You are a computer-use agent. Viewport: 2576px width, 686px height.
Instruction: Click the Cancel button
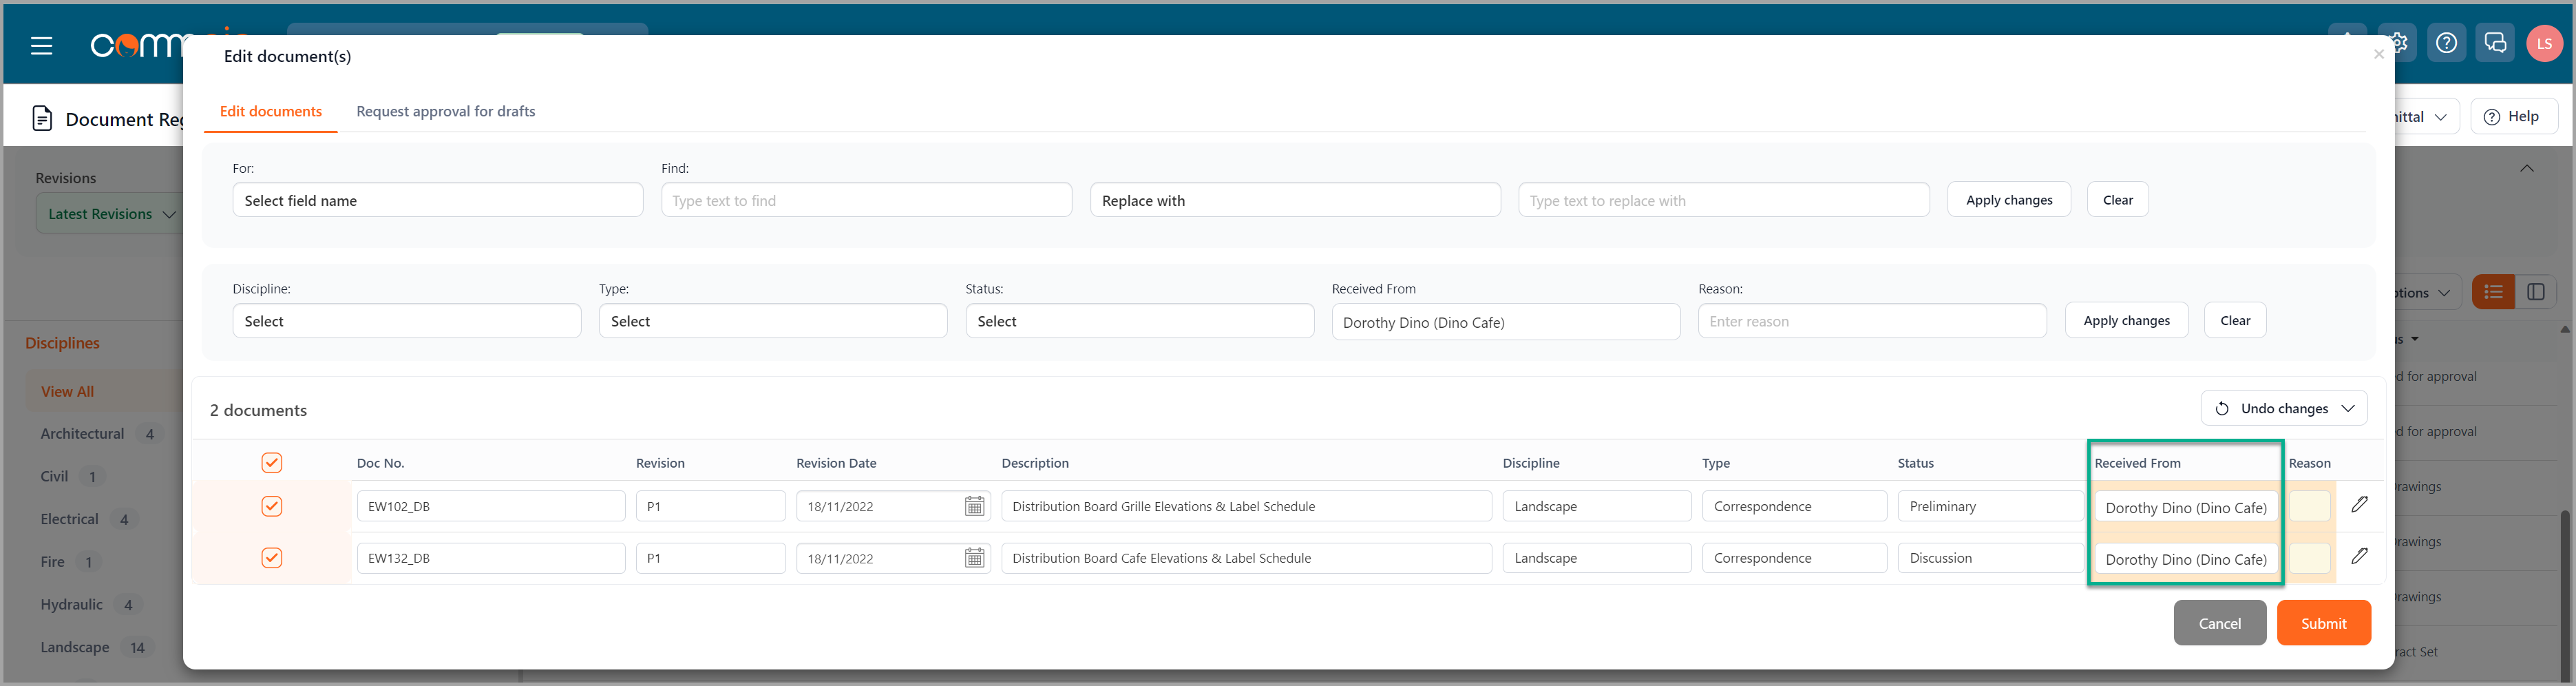tap(2219, 624)
